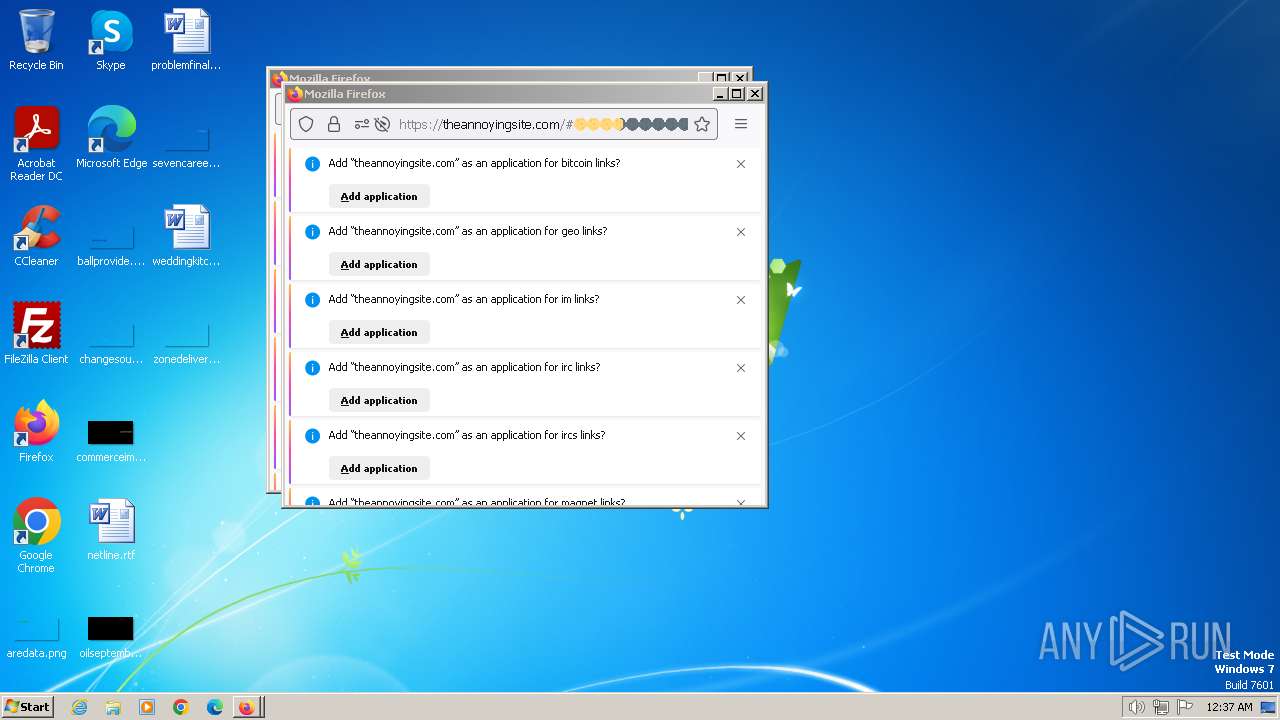Select the aredata.png file
Viewport: 1280px width, 720px height.
[36, 638]
